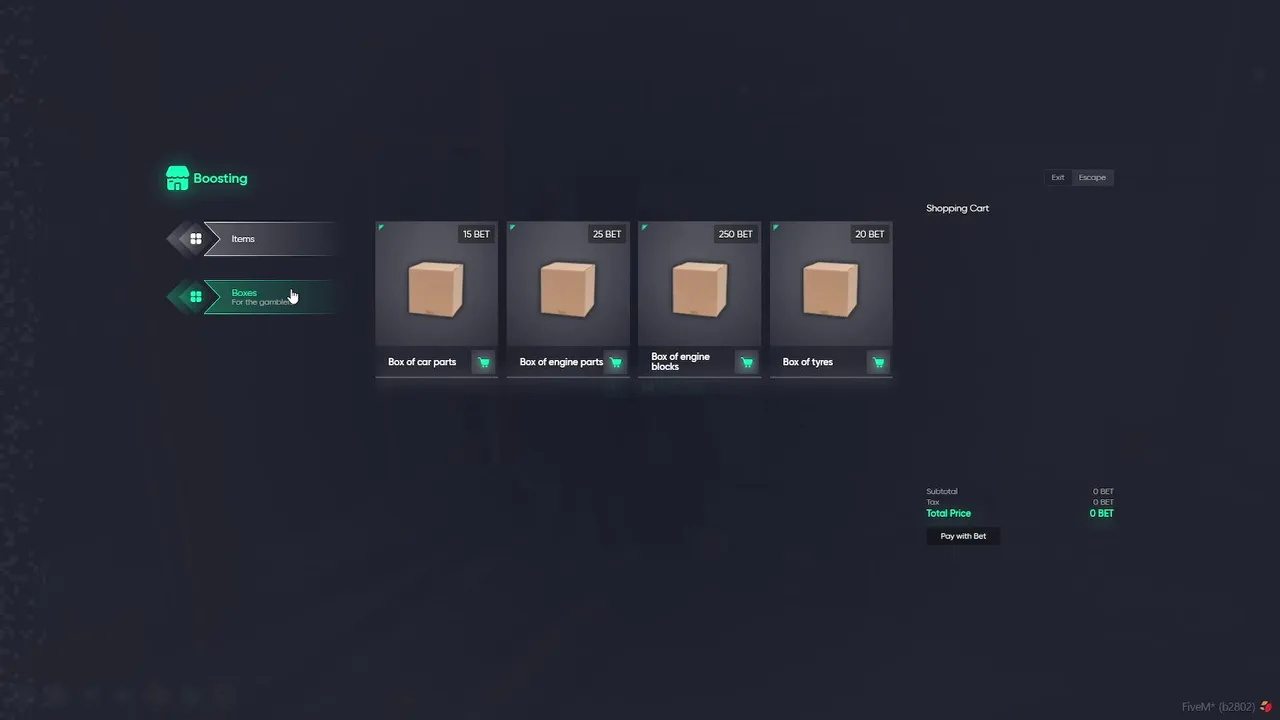Click the Box of car parts label
This screenshot has width=1280, height=720.
pos(422,362)
